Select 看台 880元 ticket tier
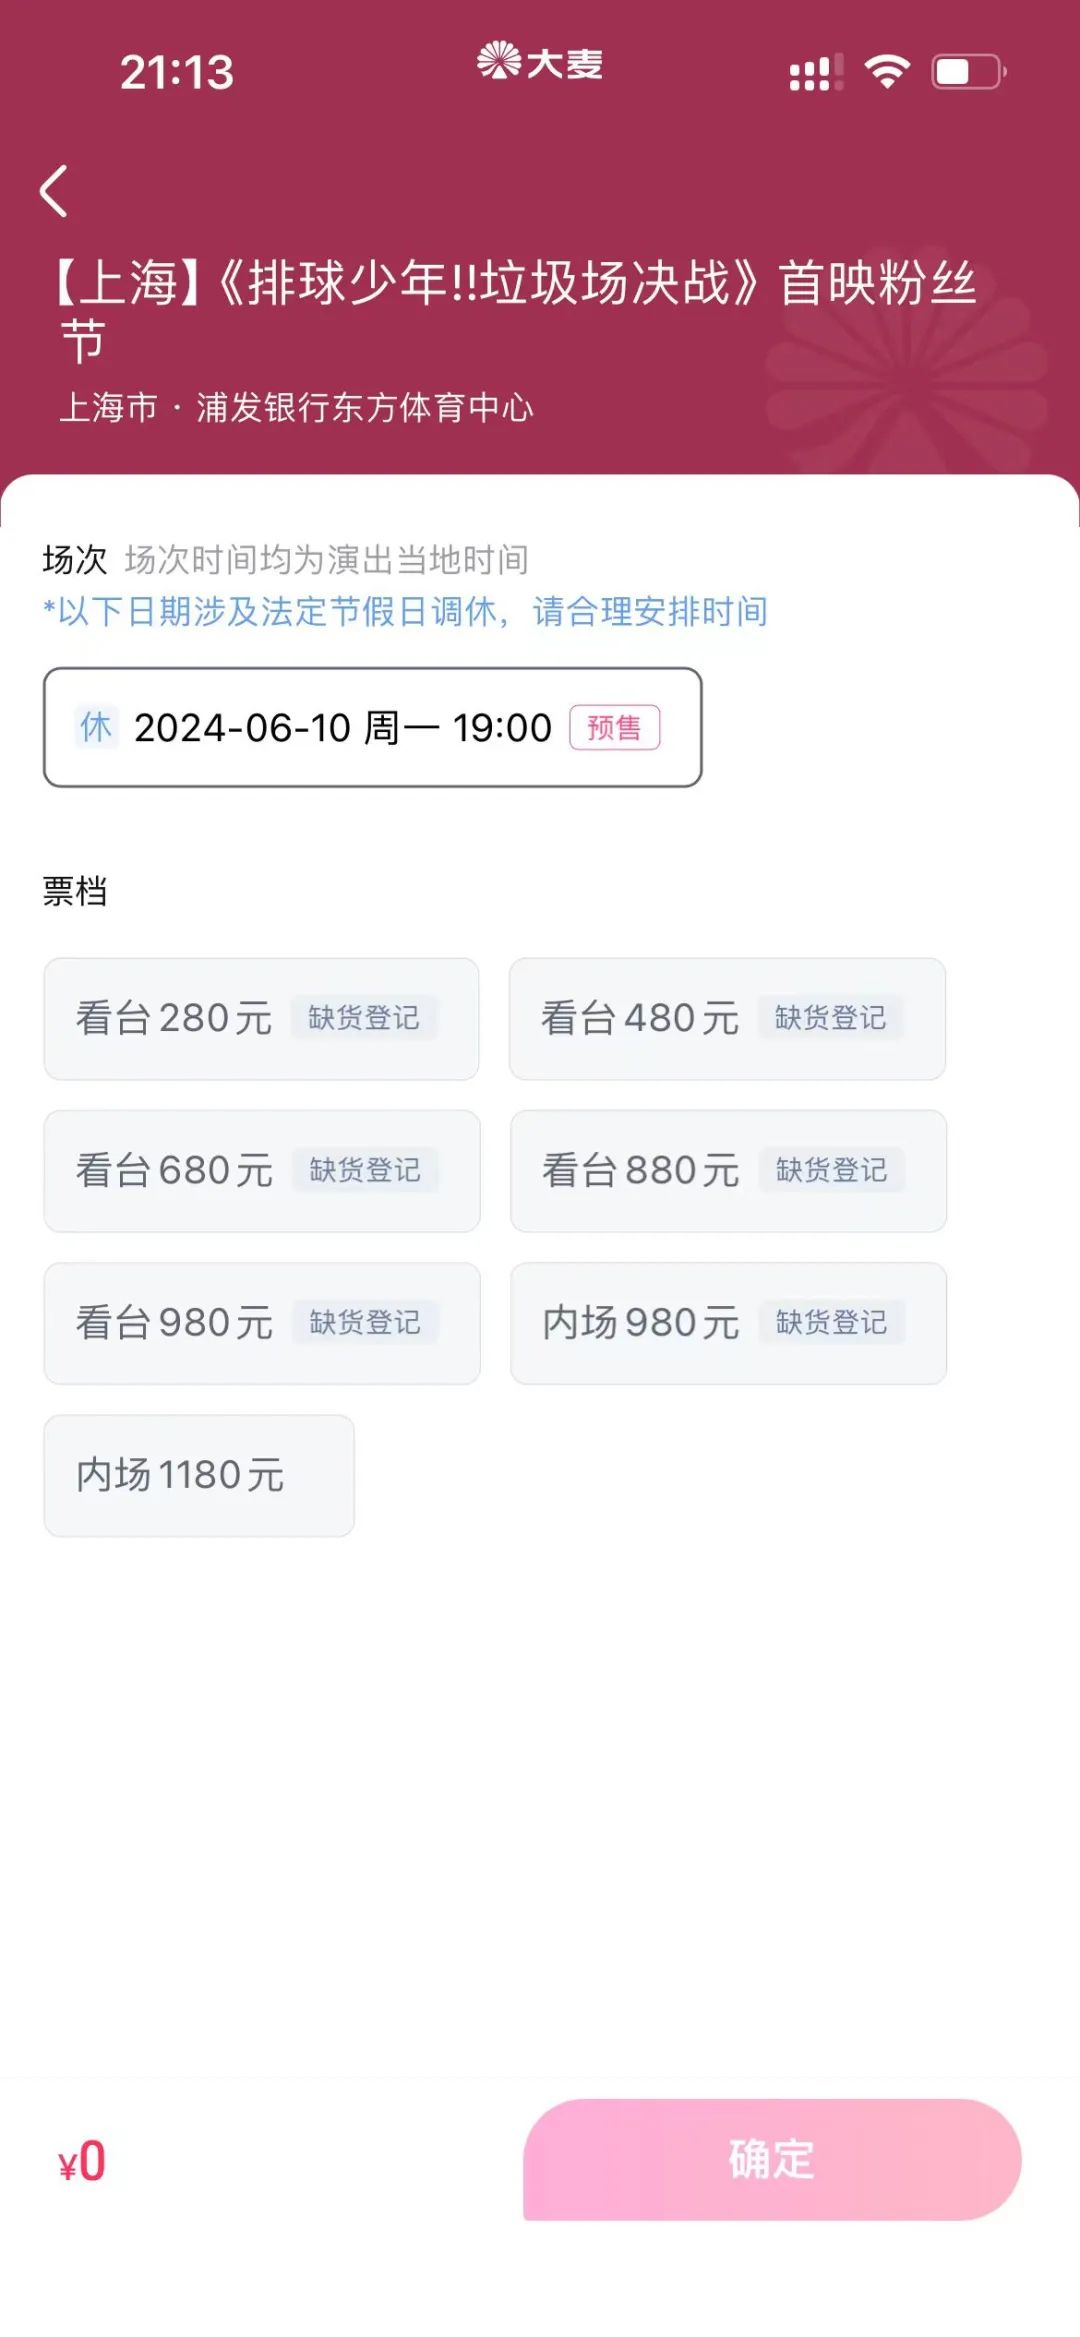Viewport: 1080px width, 2337px height. click(640, 1171)
